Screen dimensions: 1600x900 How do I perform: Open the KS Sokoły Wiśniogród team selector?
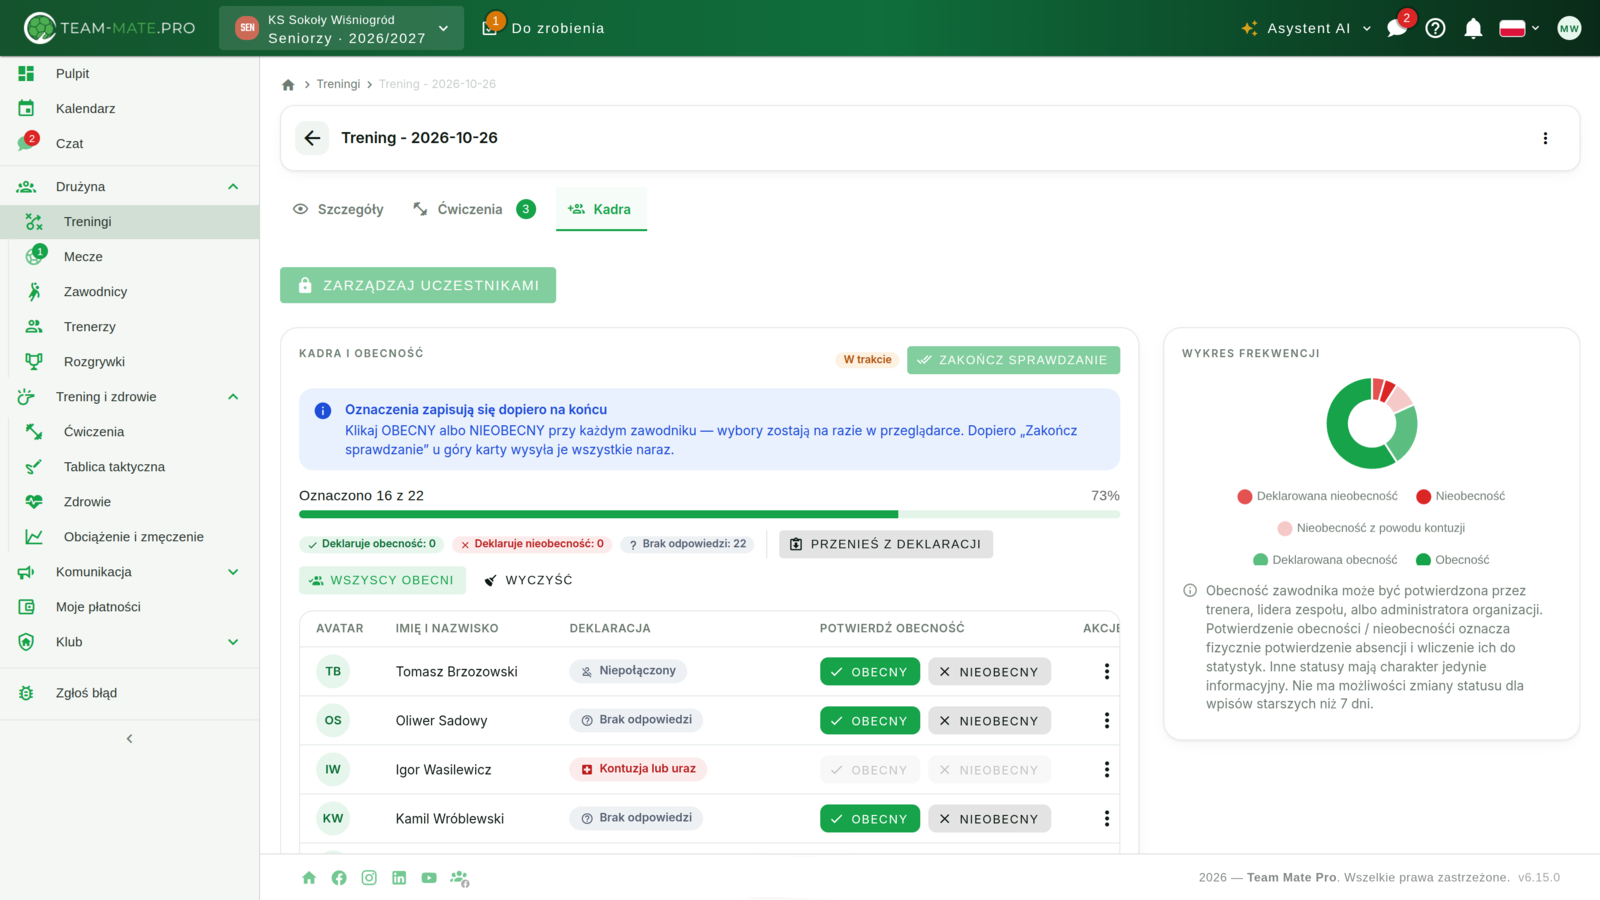(342, 28)
